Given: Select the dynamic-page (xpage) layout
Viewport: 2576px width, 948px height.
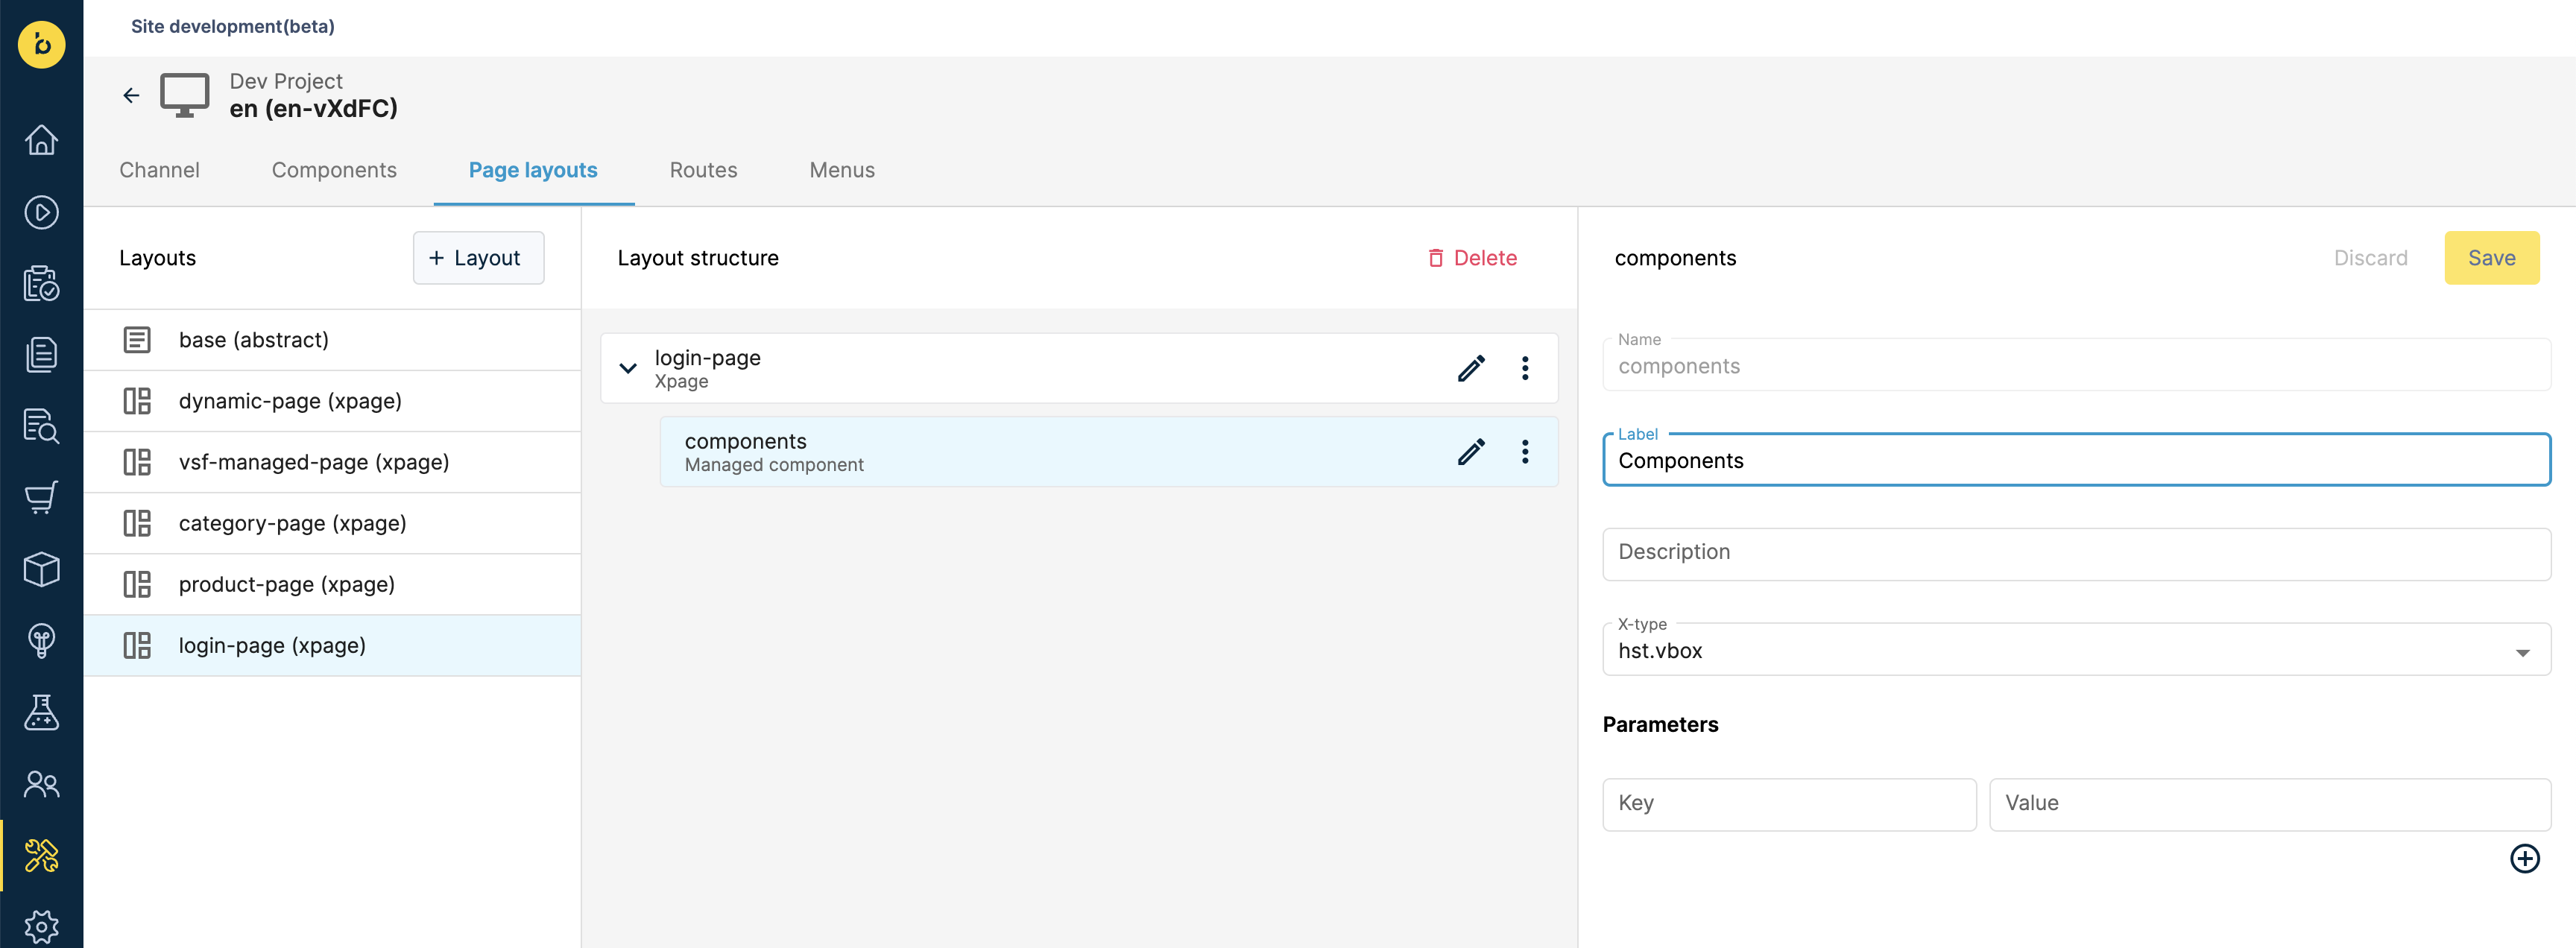Looking at the screenshot, I should click(332, 401).
